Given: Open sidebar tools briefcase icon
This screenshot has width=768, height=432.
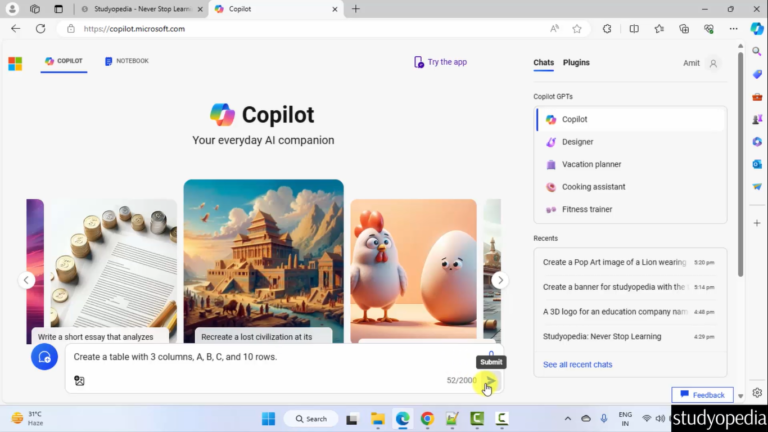Looking at the screenshot, I should coord(757,97).
